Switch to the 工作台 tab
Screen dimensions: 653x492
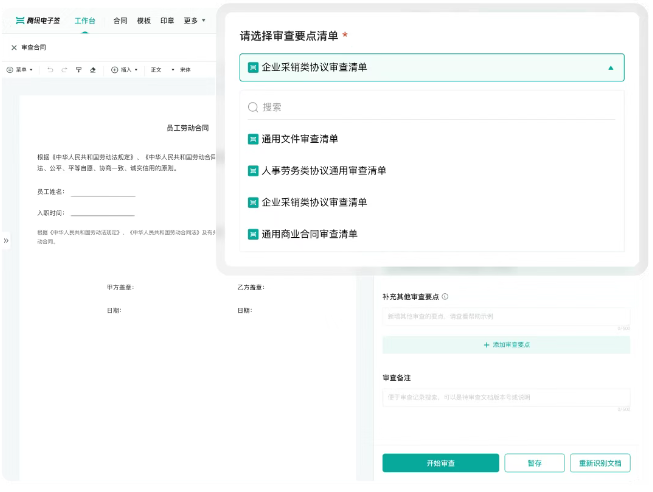(x=85, y=20)
